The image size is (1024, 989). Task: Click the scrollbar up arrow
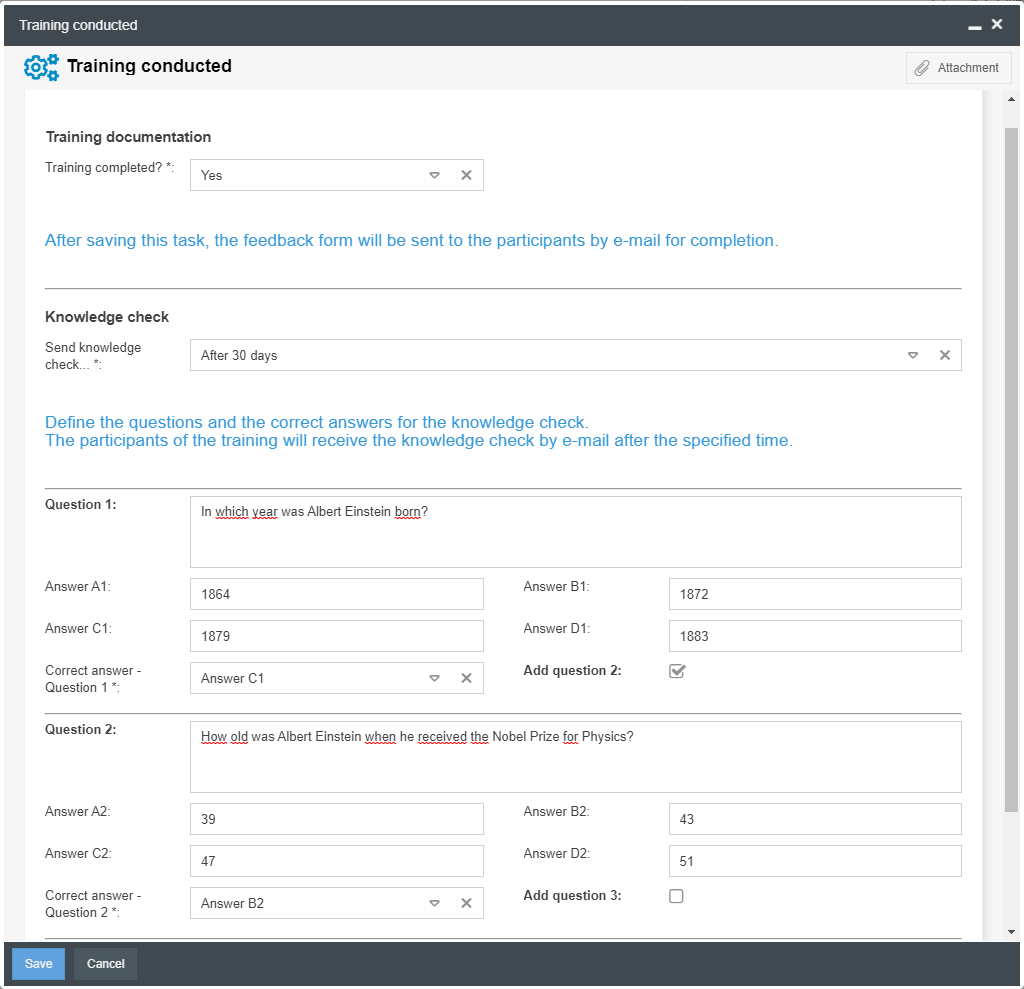click(1011, 99)
